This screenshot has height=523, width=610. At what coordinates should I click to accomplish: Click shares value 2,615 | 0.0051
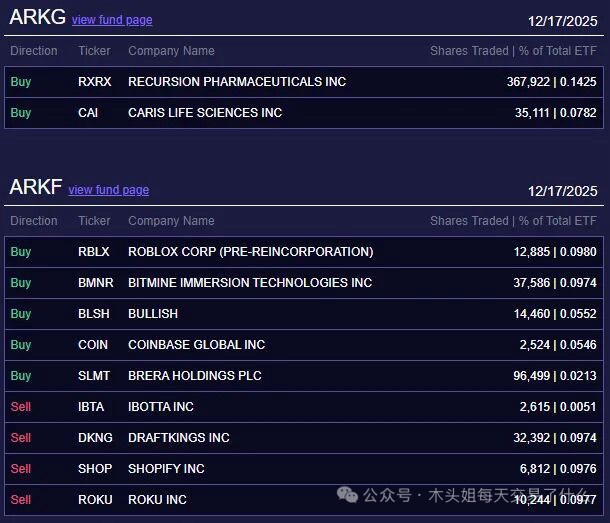click(x=558, y=407)
